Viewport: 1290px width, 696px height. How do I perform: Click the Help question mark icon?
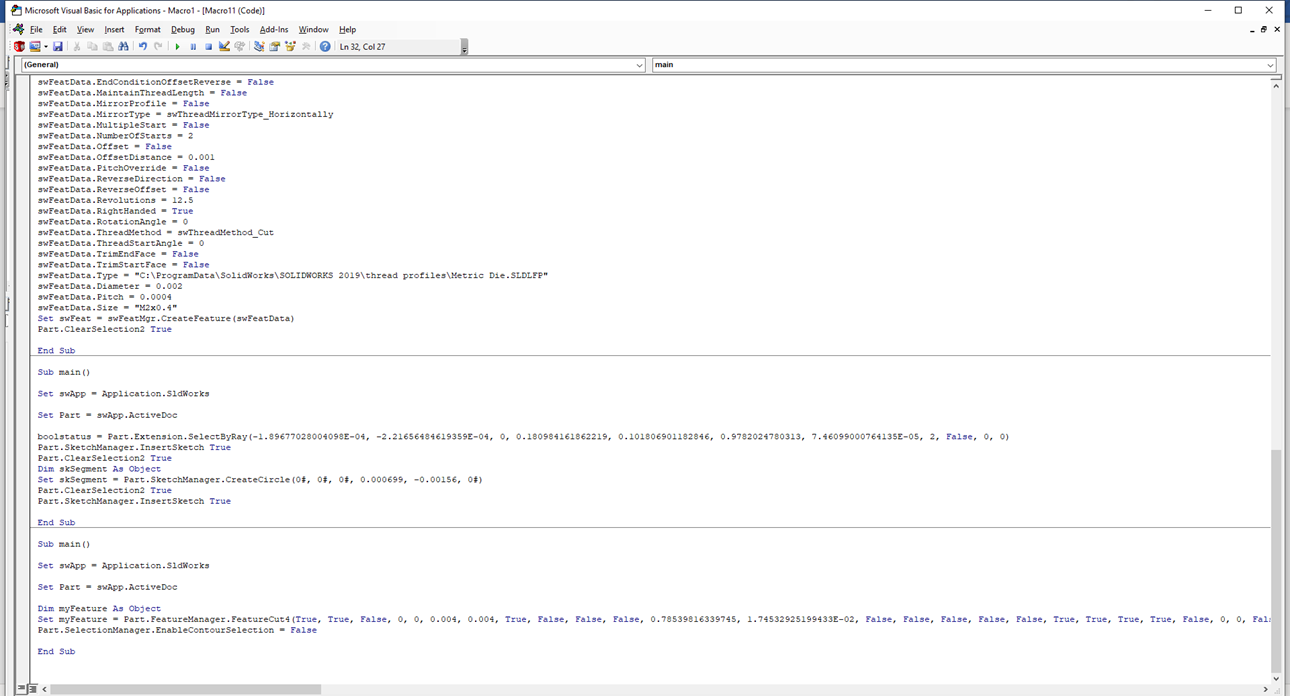325,46
